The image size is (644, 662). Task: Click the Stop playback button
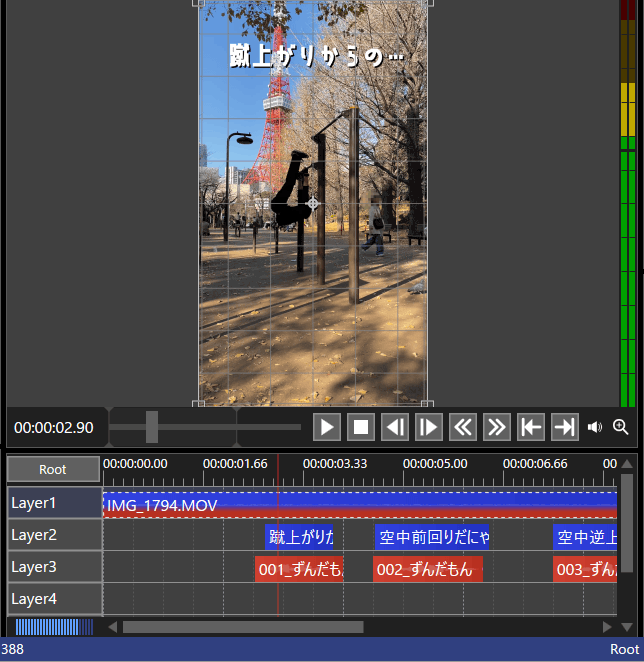tap(361, 428)
